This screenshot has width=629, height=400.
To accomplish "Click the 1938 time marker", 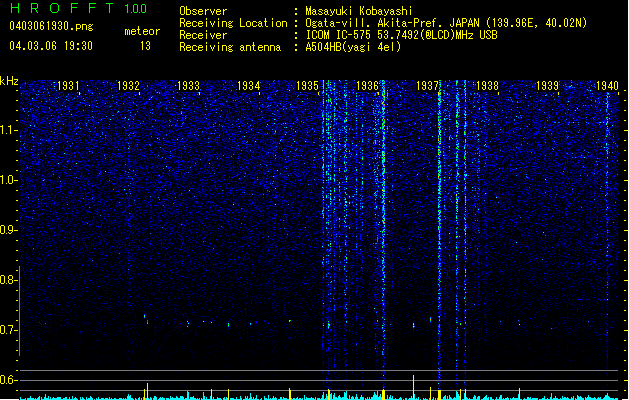I will pyautogui.click(x=487, y=86).
